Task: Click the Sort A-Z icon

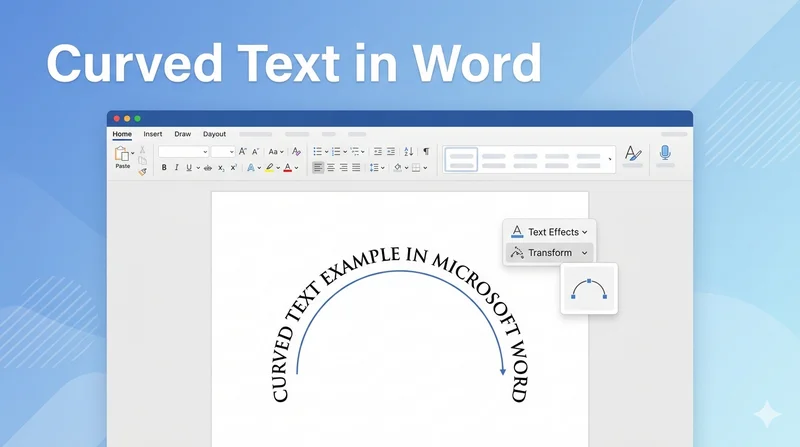Action: pyautogui.click(x=408, y=151)
